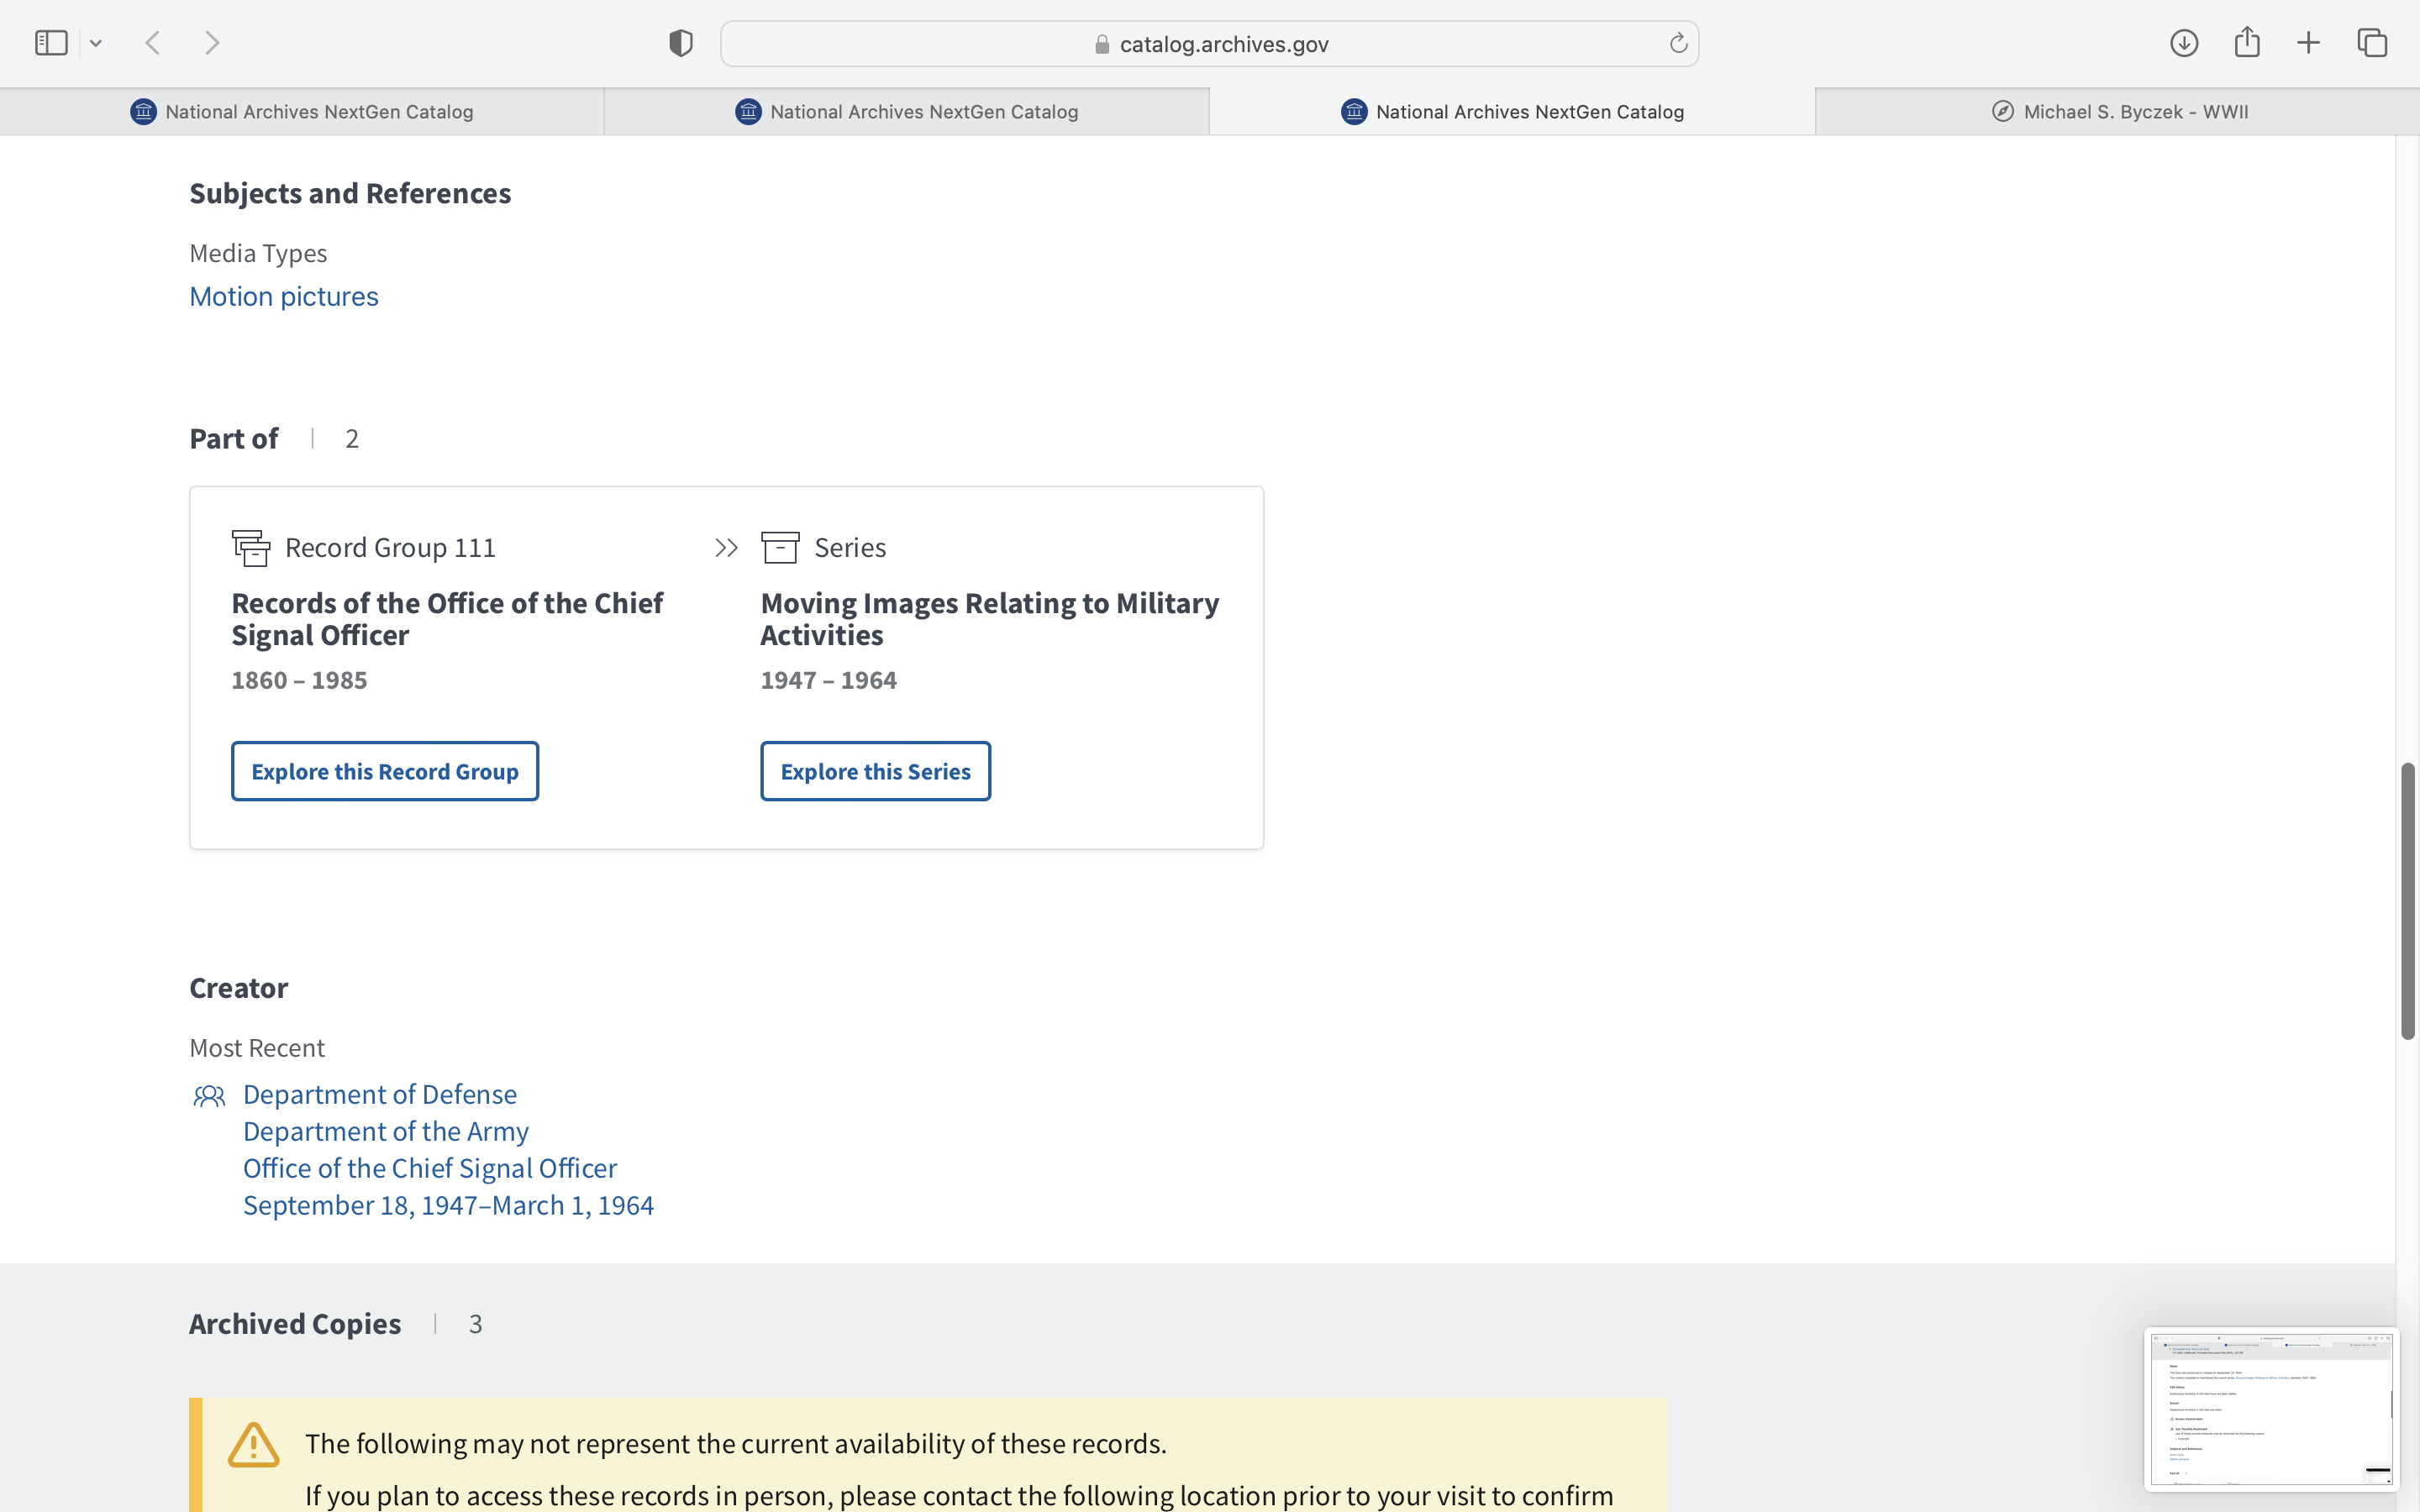Show downloads via download icon
Viewport: 2420px width, 1512px height.
coord(2184,43)
